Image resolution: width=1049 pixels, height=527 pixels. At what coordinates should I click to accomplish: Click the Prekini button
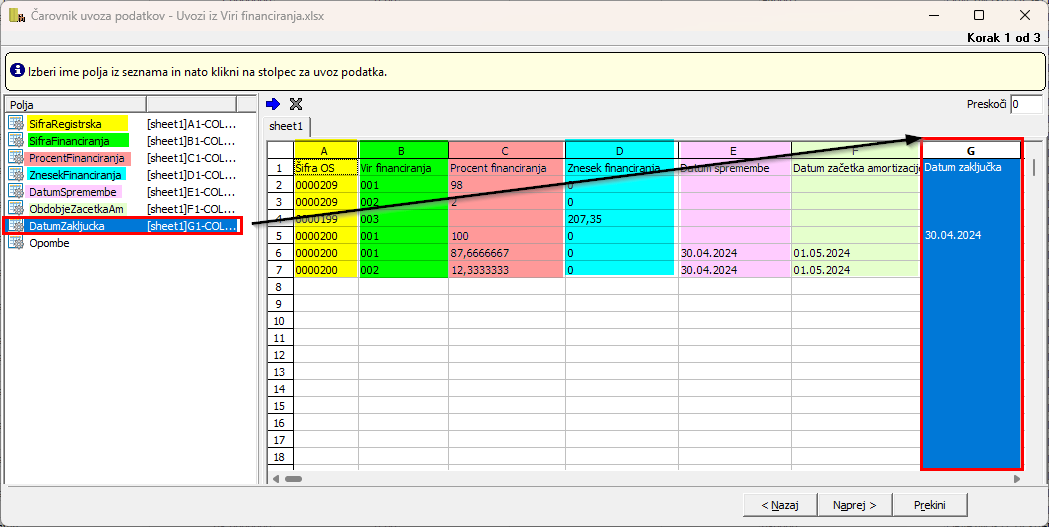tap(930, 505)
